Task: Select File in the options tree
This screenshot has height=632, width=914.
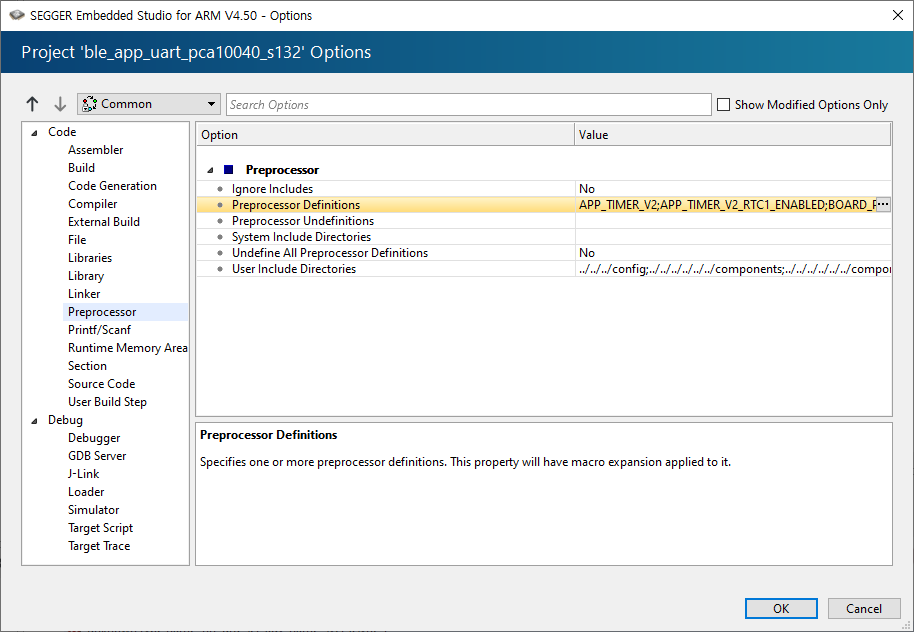Action: [x=77, y=240]
